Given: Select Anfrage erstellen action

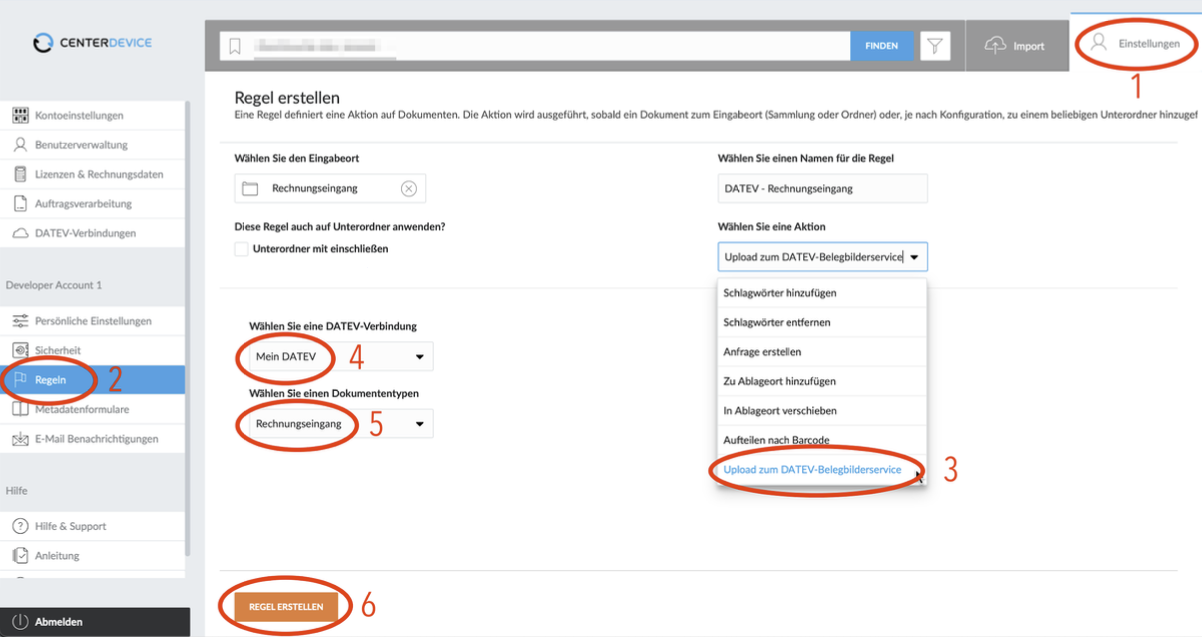Looking at the screenshot, I should 822,352.
